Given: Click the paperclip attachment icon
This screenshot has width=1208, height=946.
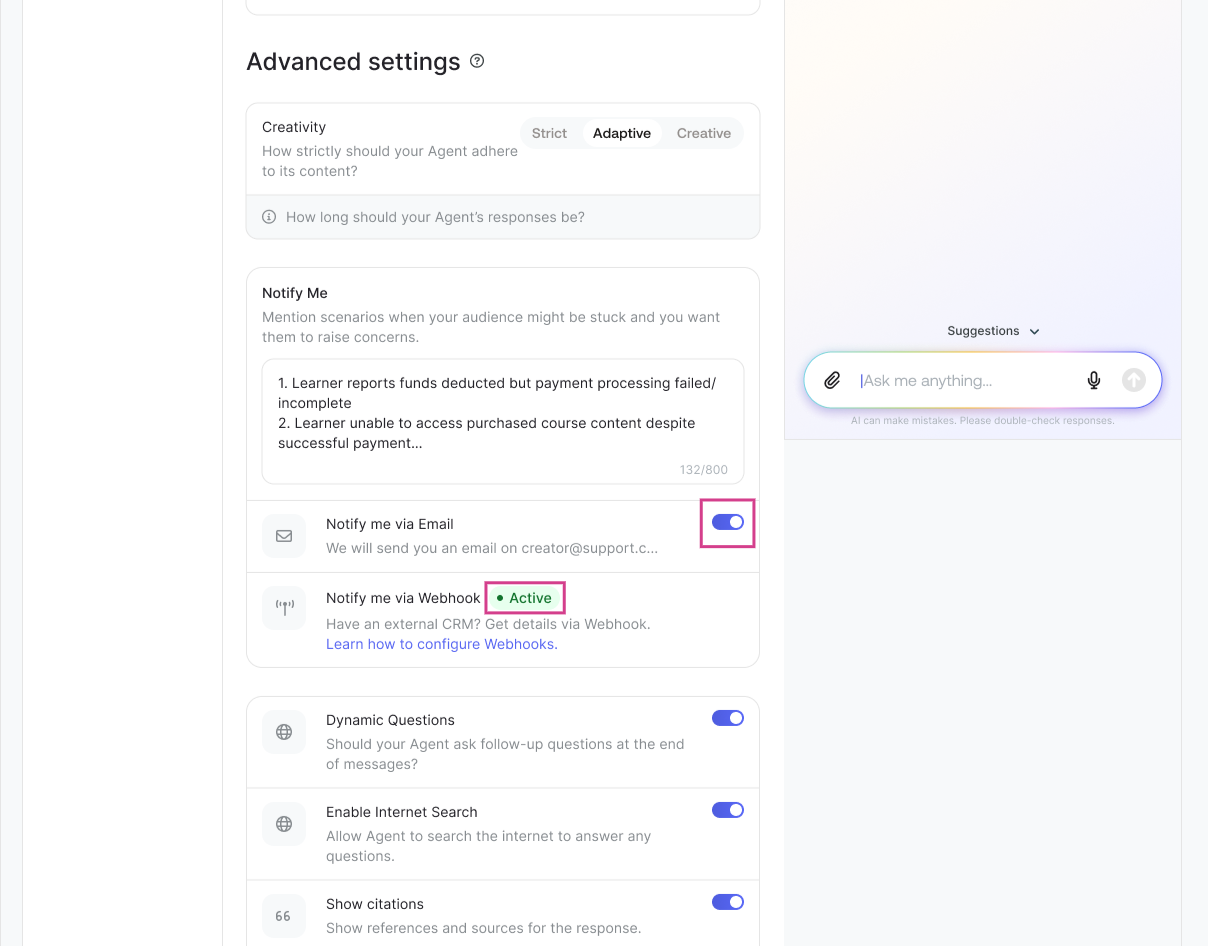Looking at the screenshot, I should coord(832,380).
